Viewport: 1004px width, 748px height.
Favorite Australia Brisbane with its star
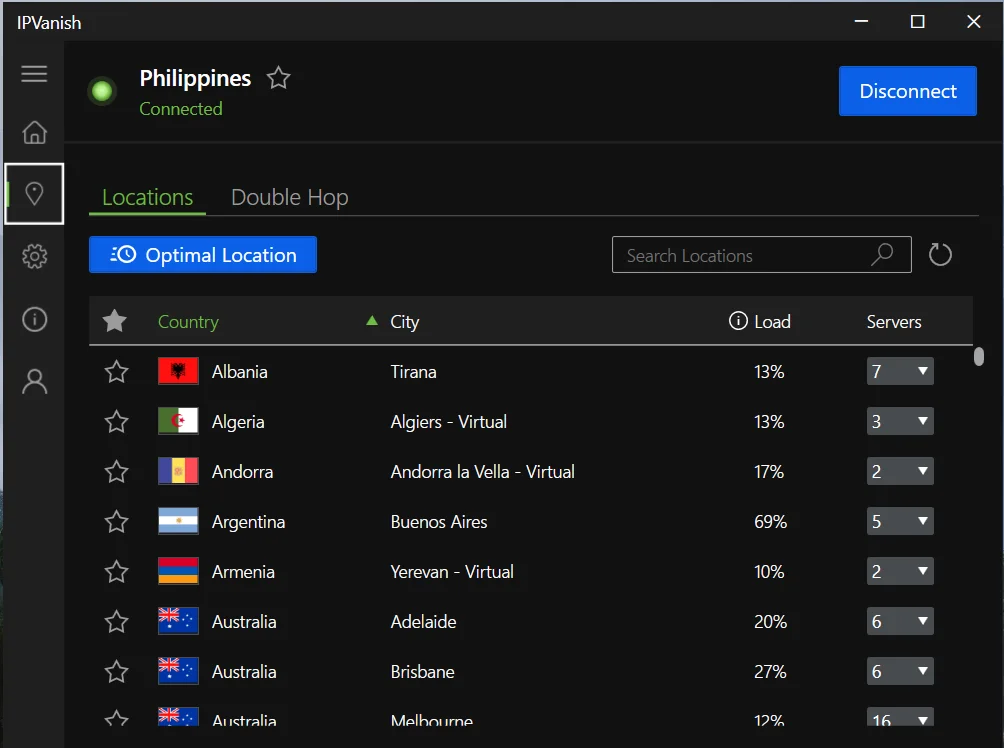117,671
